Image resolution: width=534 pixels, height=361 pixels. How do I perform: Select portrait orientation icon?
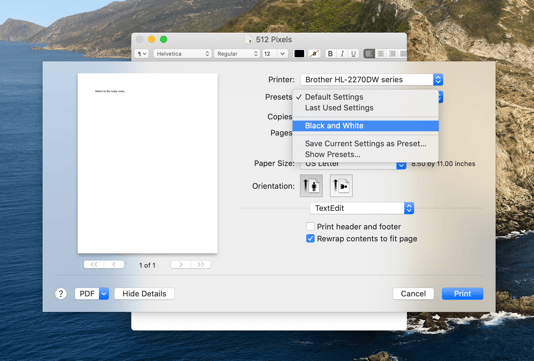click(311, 186)
